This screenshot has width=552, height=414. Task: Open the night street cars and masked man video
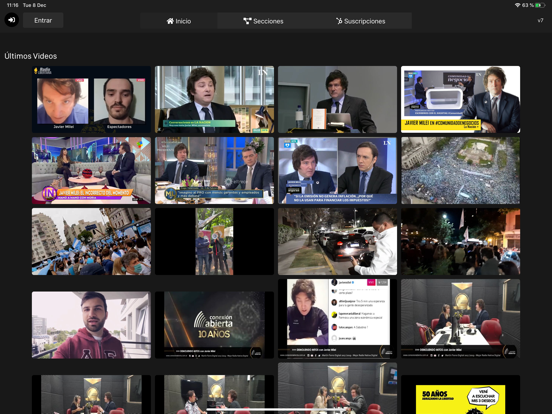(337, 242)
